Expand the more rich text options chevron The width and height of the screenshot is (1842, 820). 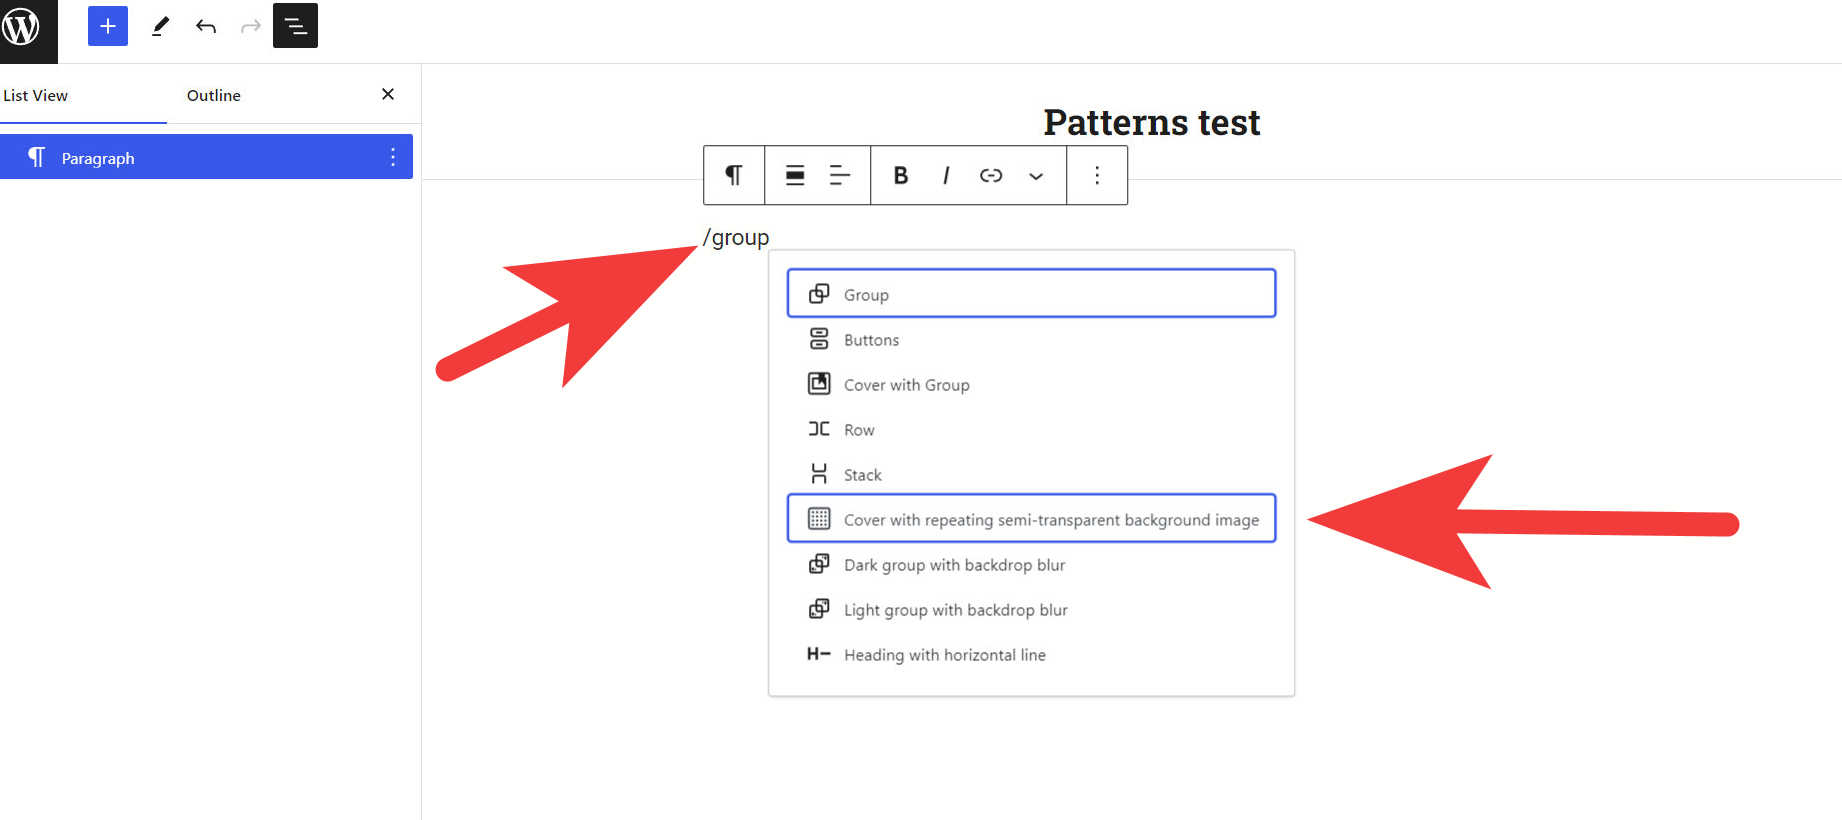(x=1036, y=176)
